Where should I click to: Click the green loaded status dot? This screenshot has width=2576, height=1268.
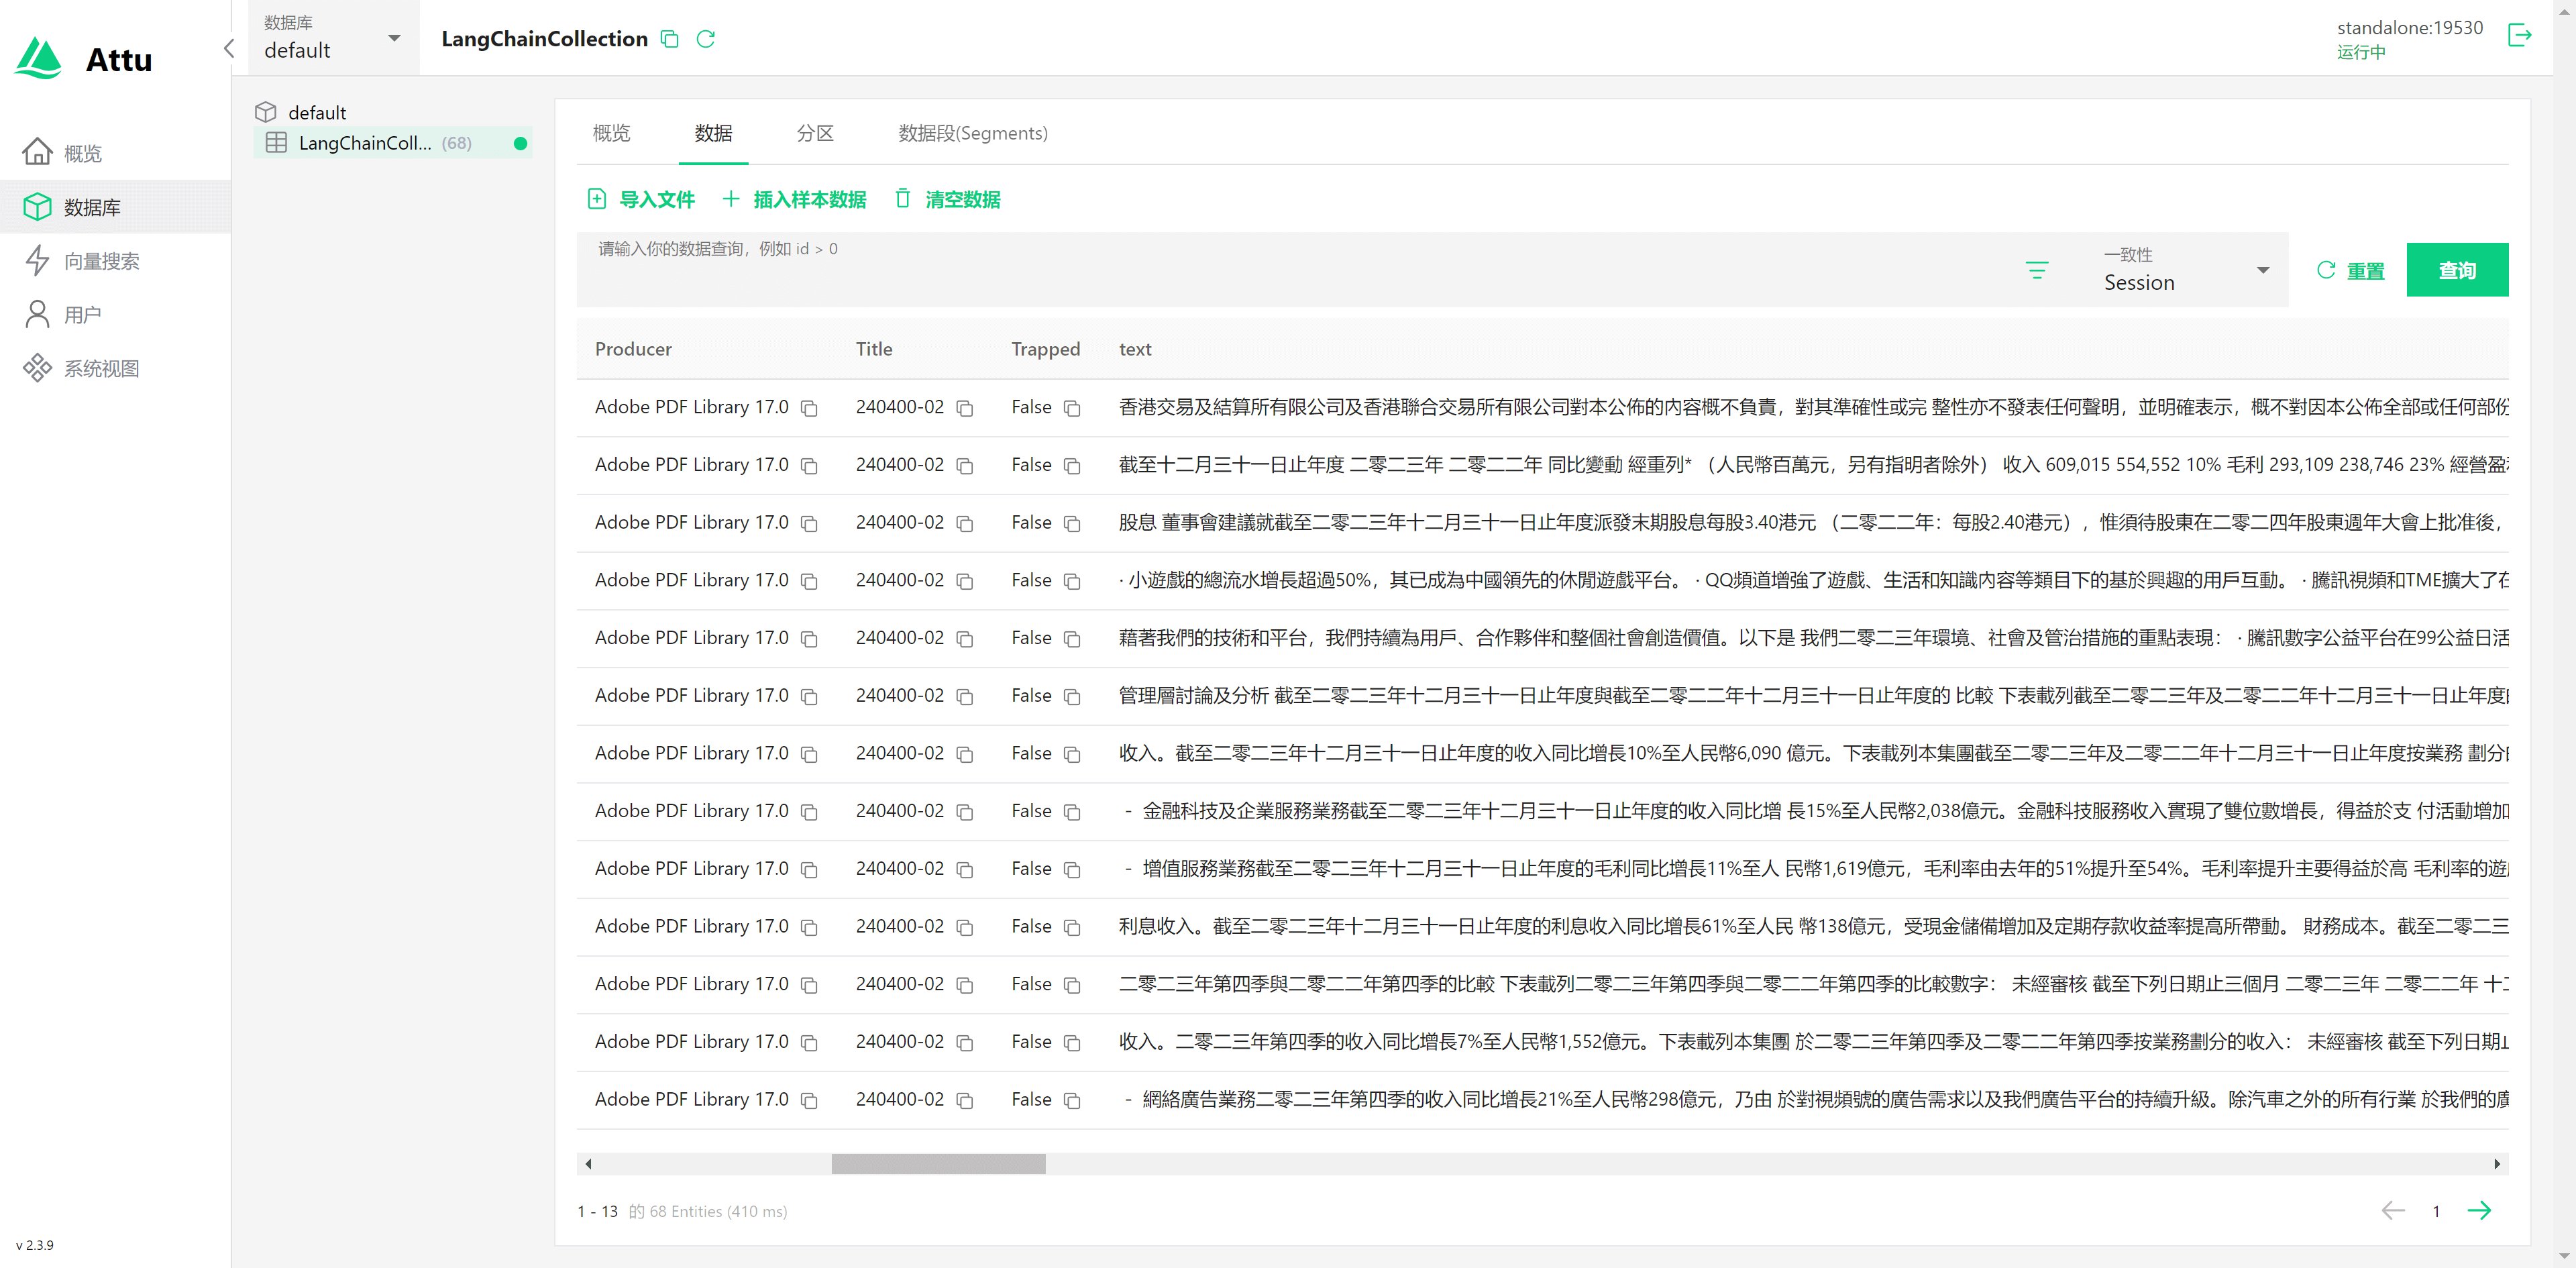(520, 143)
